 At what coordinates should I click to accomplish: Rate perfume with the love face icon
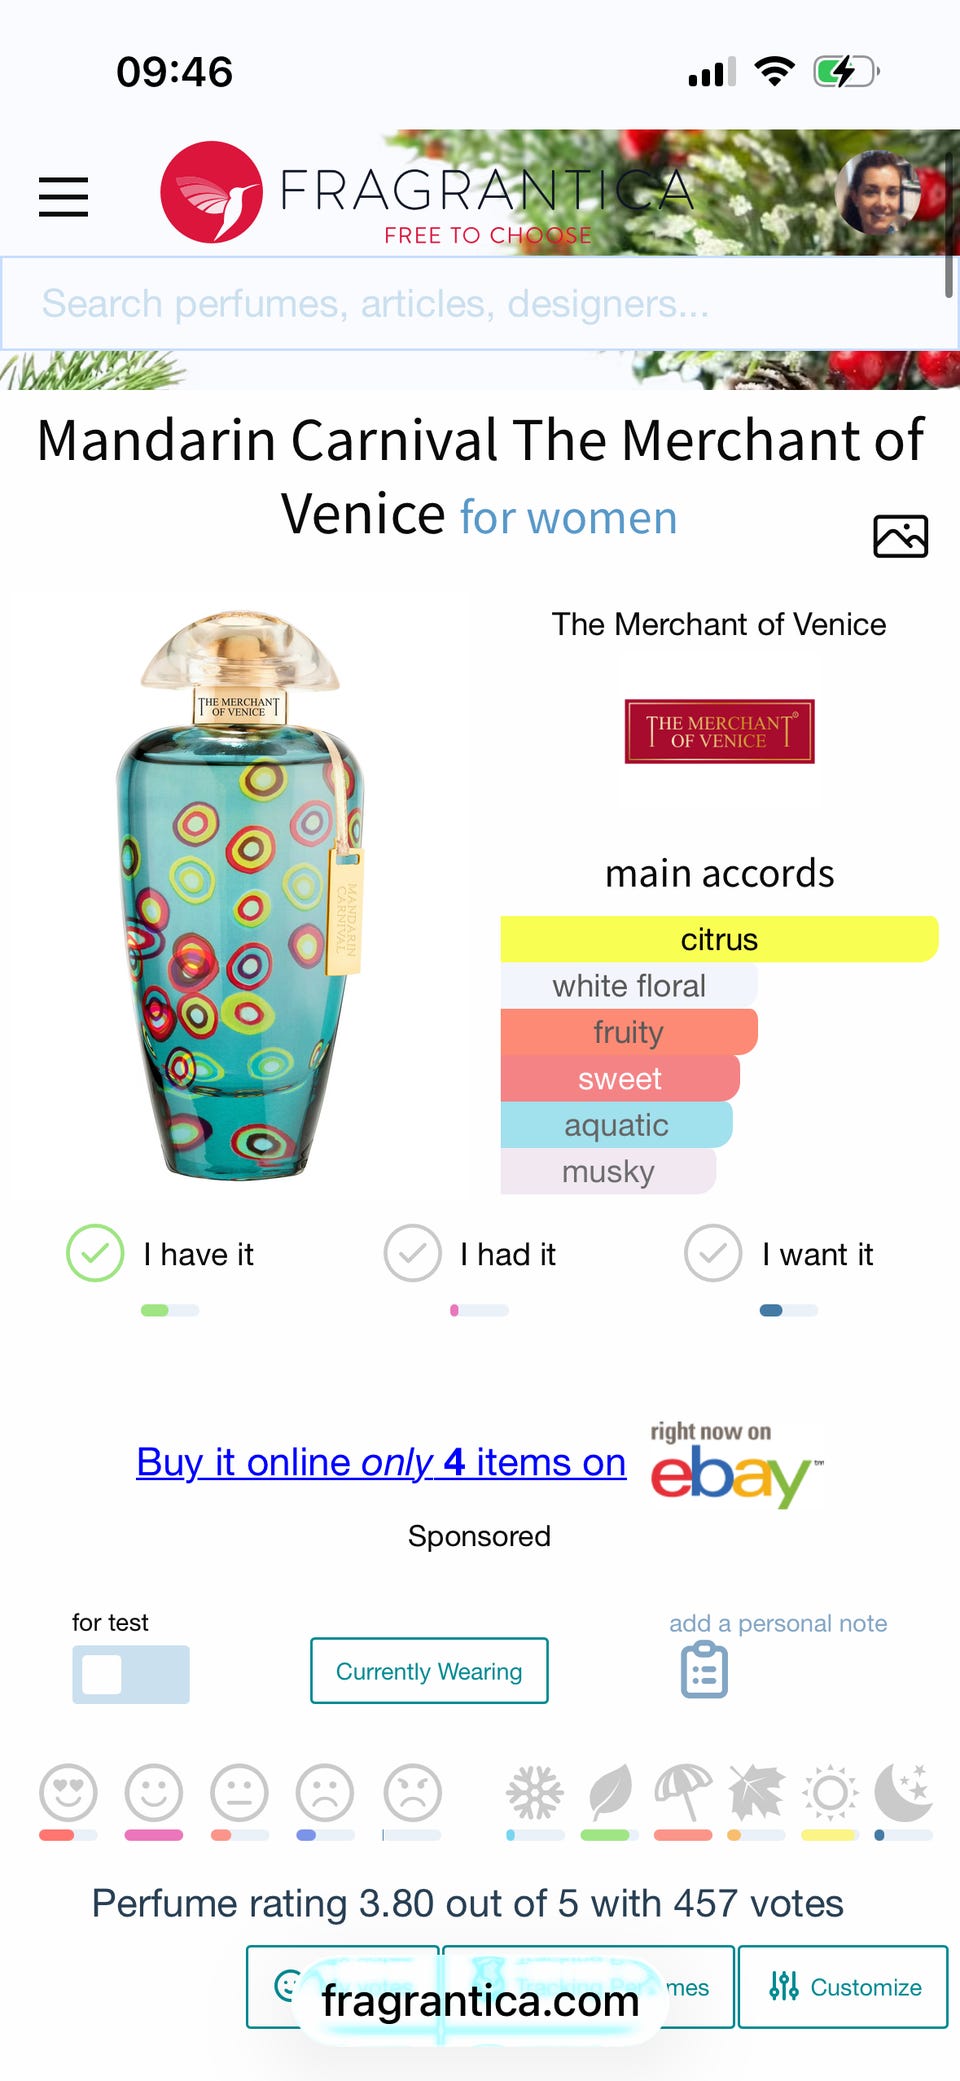68,1792
